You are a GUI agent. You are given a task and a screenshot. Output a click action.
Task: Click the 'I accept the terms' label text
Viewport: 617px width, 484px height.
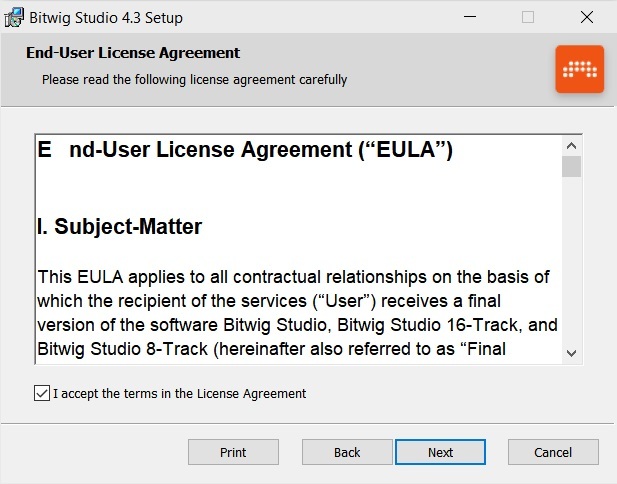pos(180,393)
